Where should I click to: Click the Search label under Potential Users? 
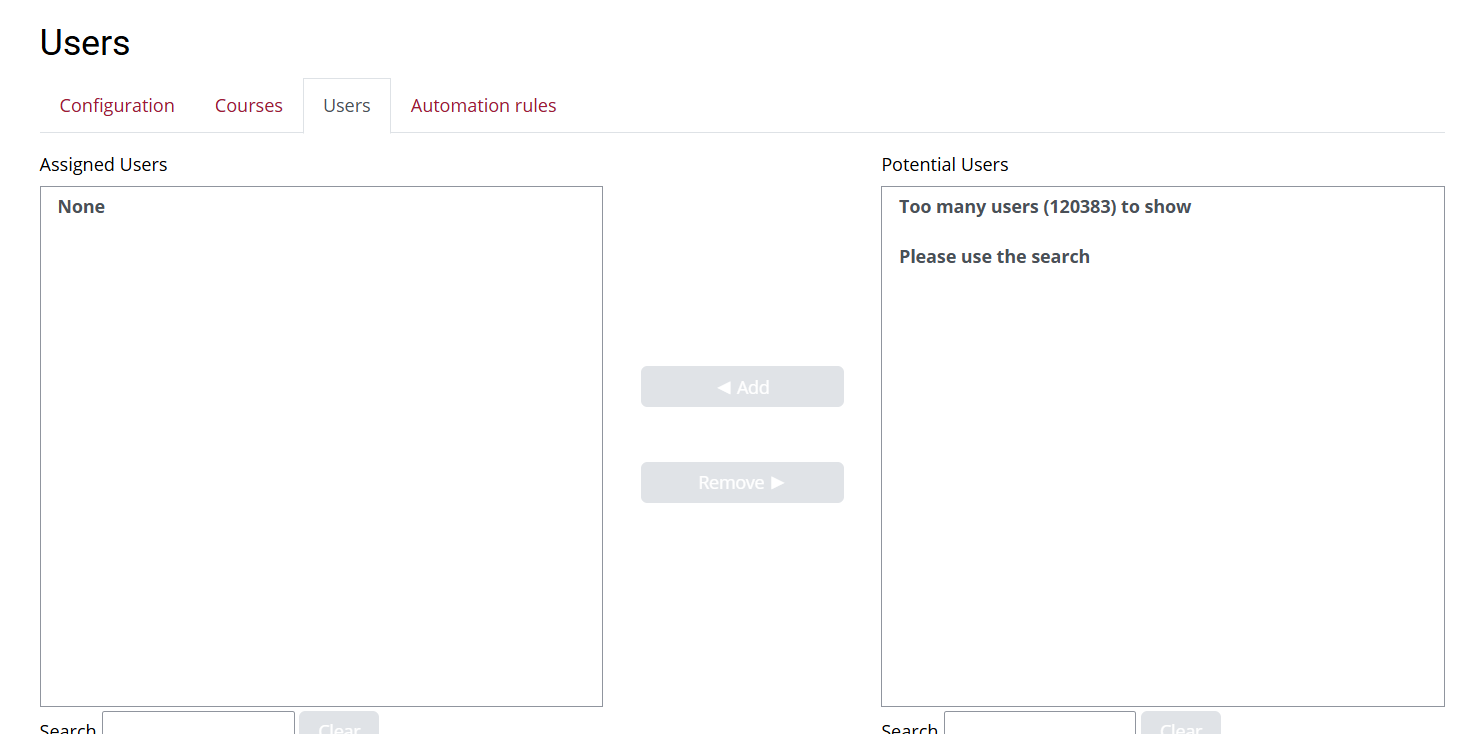pyautogui.click(x=909, y=728)
